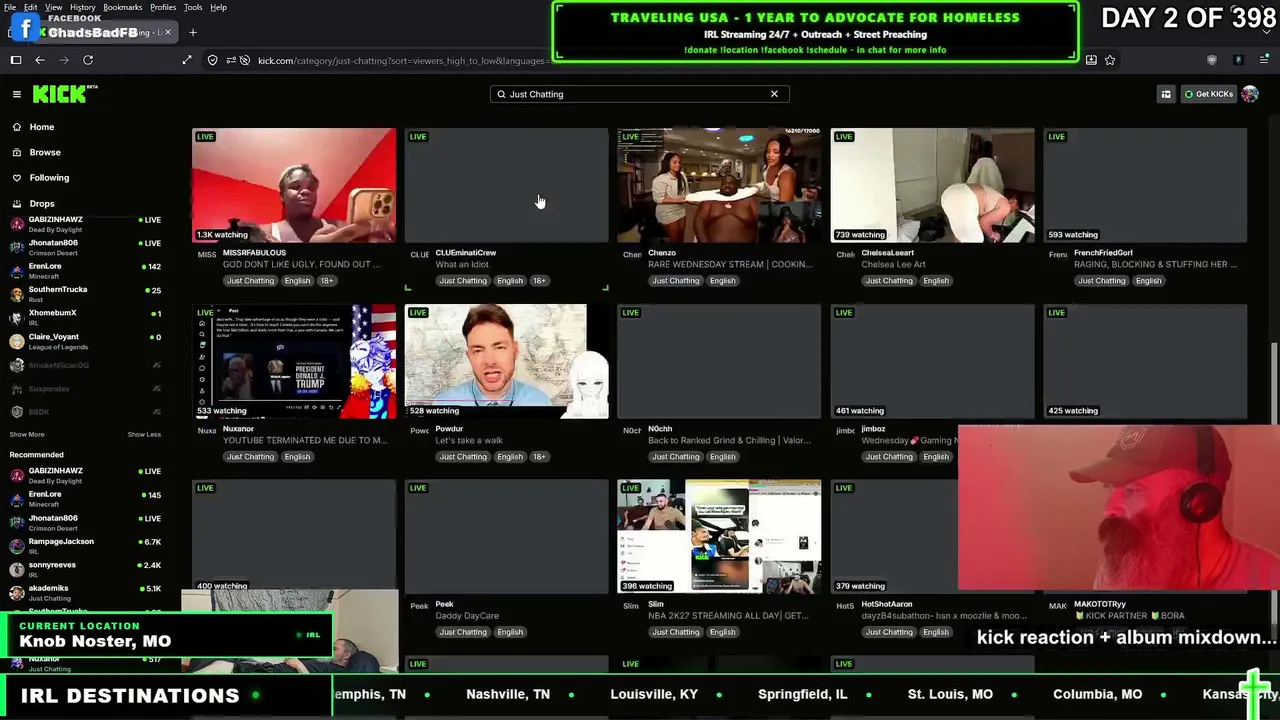This screenshot has height=720, width=1280.
Task: Open the Profiles menu
Action: coord(163,7)
